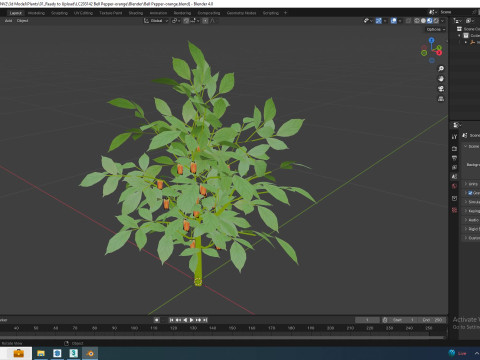
Task: Open proportional falloff dropdown
Action: point(213,21)
